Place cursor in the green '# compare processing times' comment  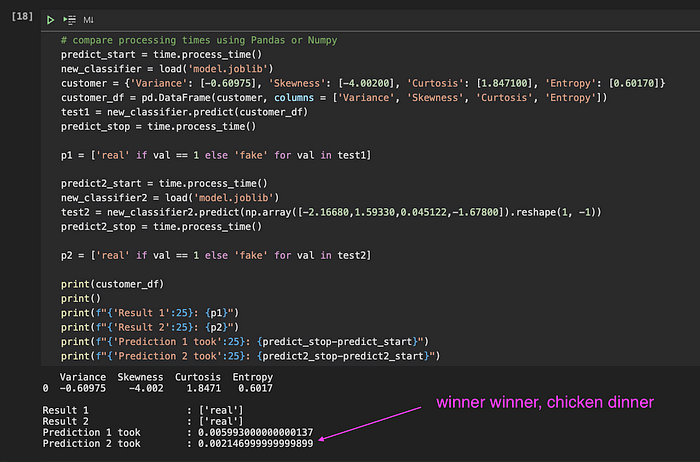coord(199,40)
